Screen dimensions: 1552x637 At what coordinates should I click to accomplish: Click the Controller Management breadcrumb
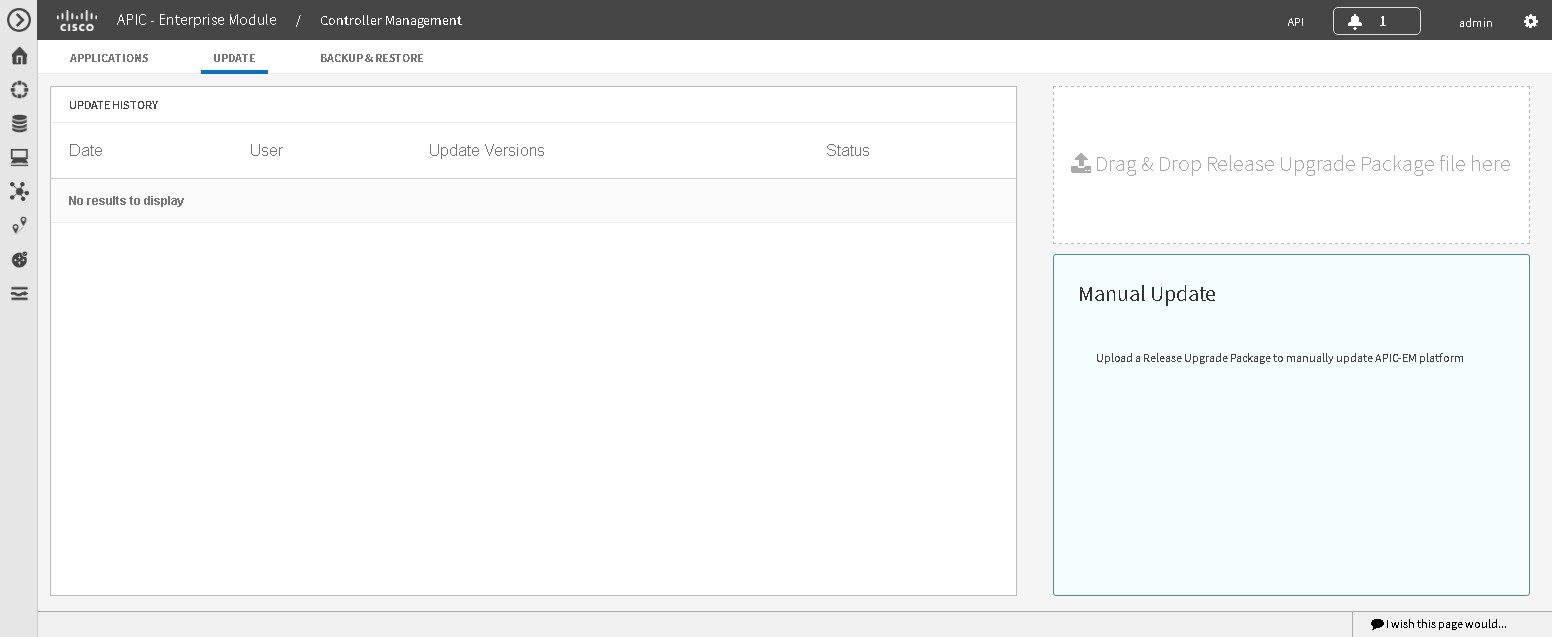[x=390, y=20]
